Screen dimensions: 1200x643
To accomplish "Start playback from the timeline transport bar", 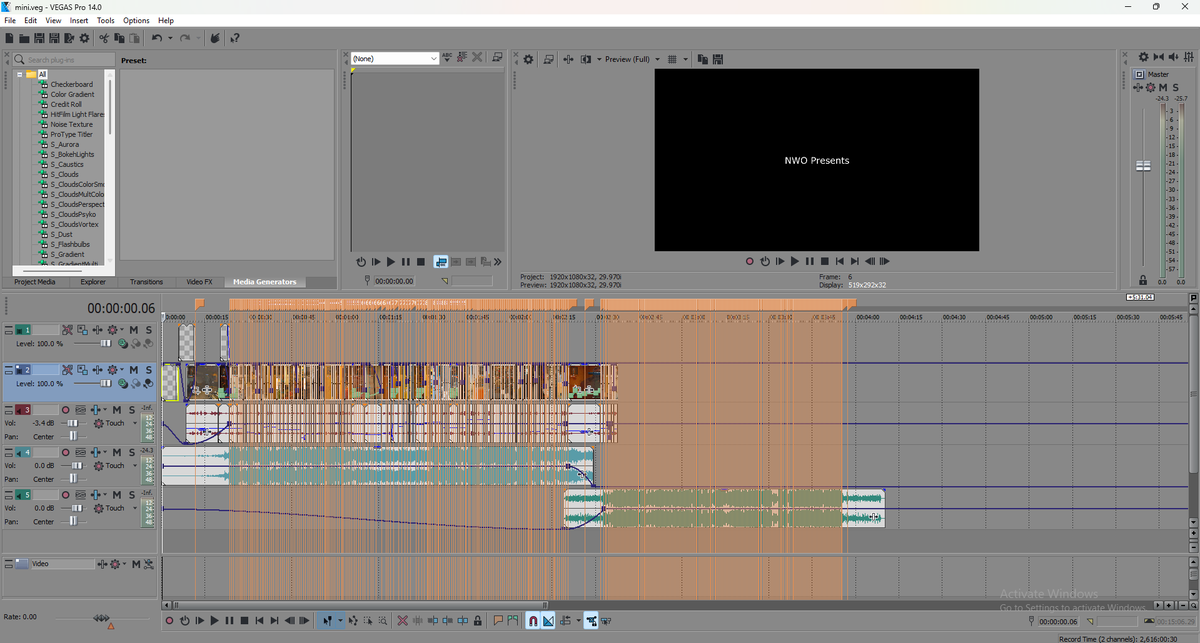I will [214, 621].
